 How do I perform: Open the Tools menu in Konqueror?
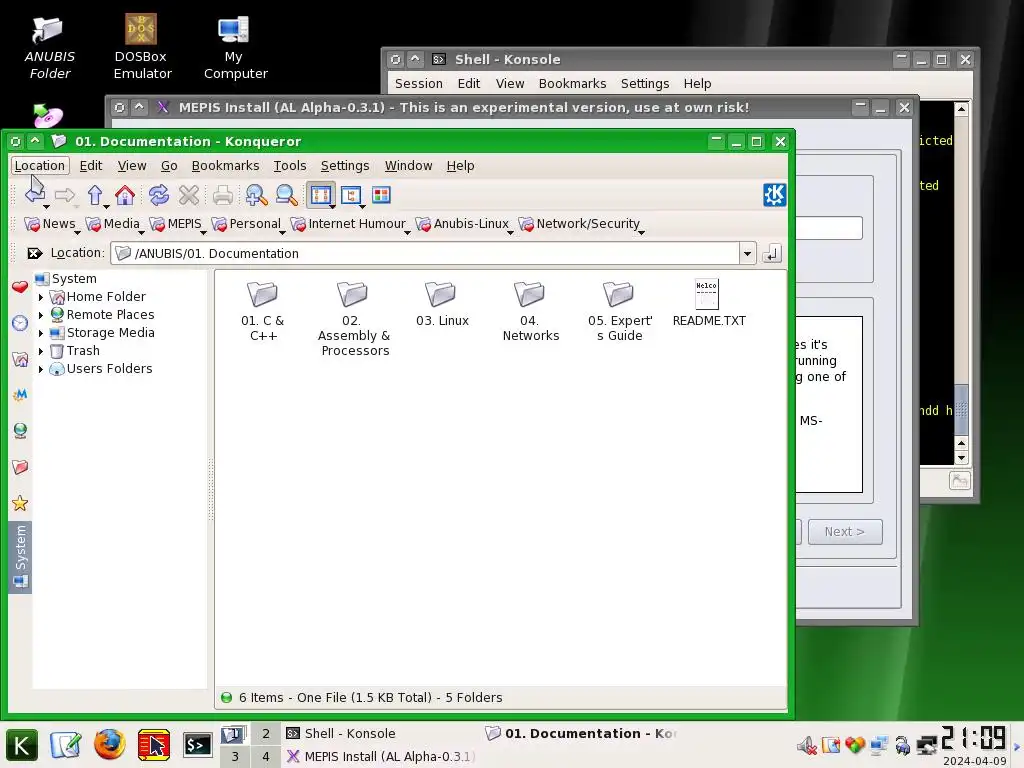(x=290, y=166)
